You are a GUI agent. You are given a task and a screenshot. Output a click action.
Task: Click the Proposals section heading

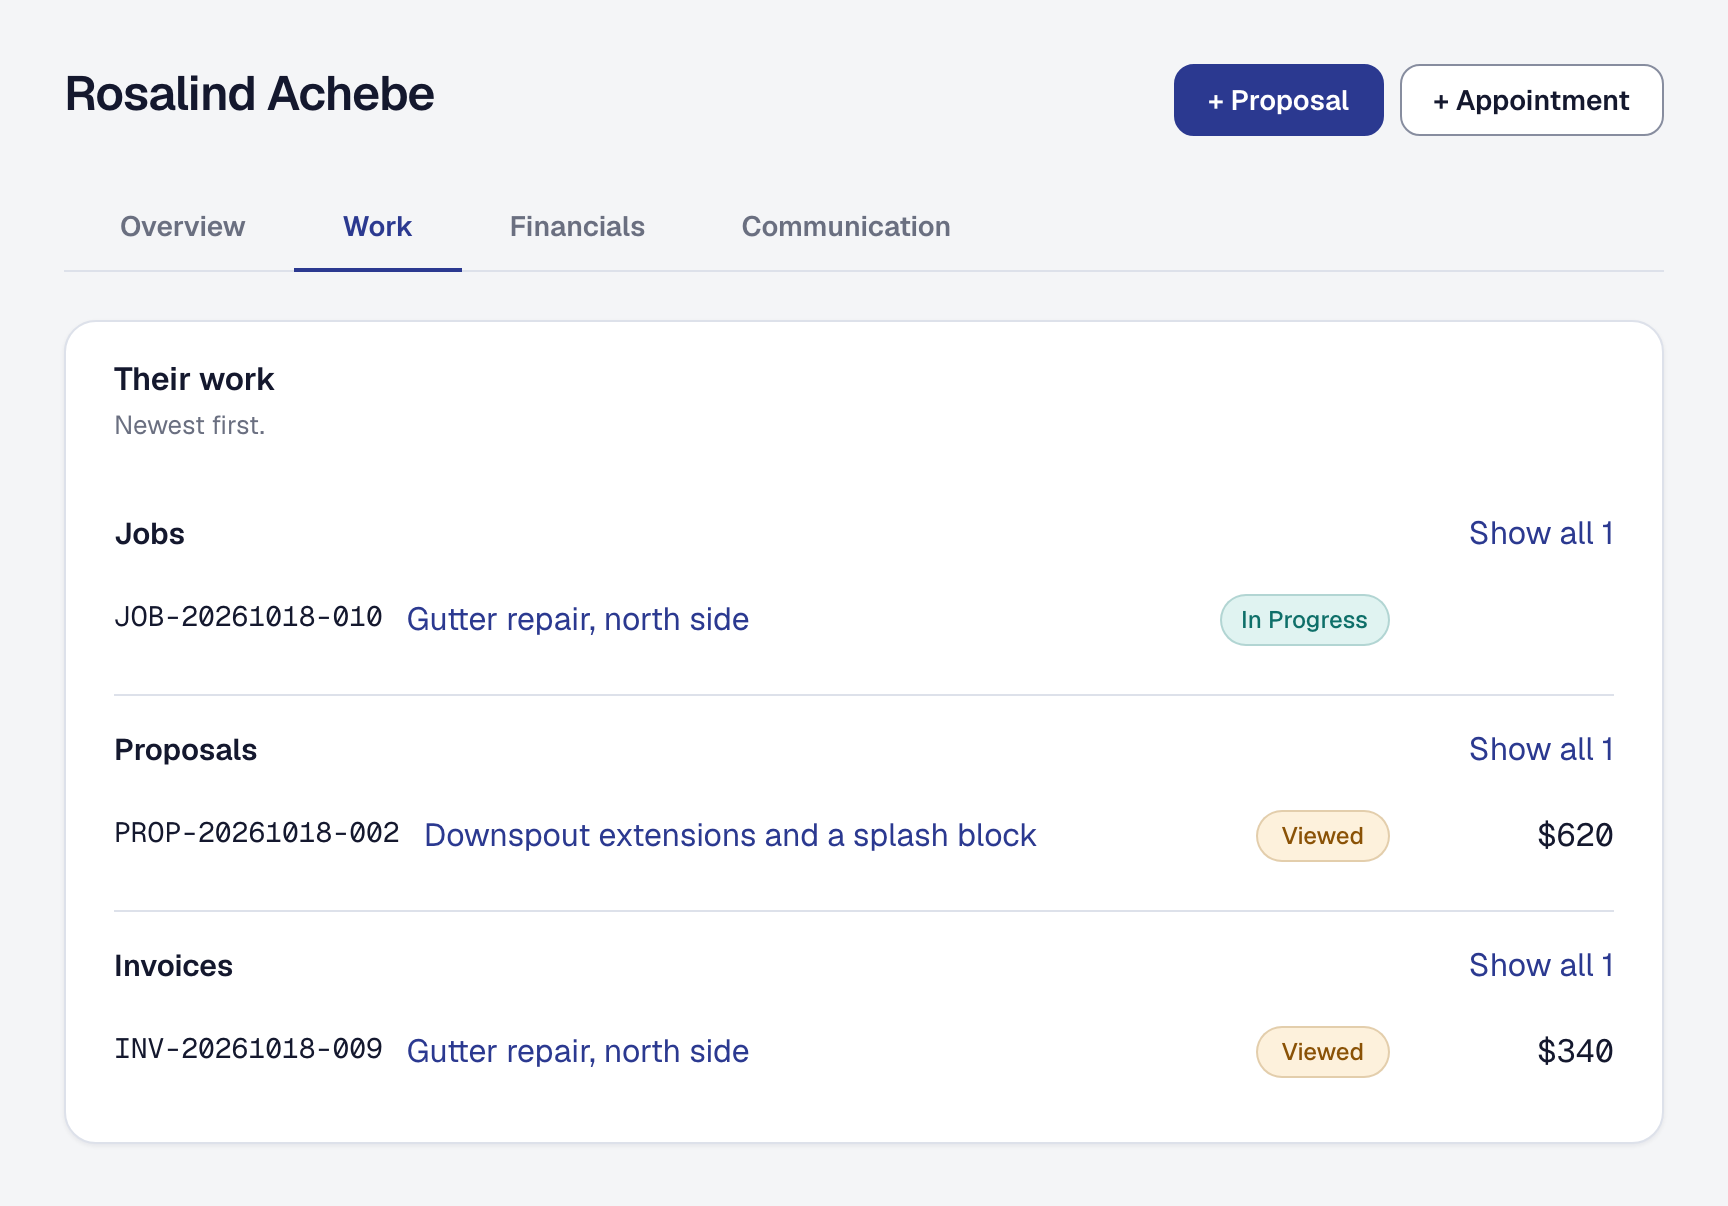click(x=186, y=750)
